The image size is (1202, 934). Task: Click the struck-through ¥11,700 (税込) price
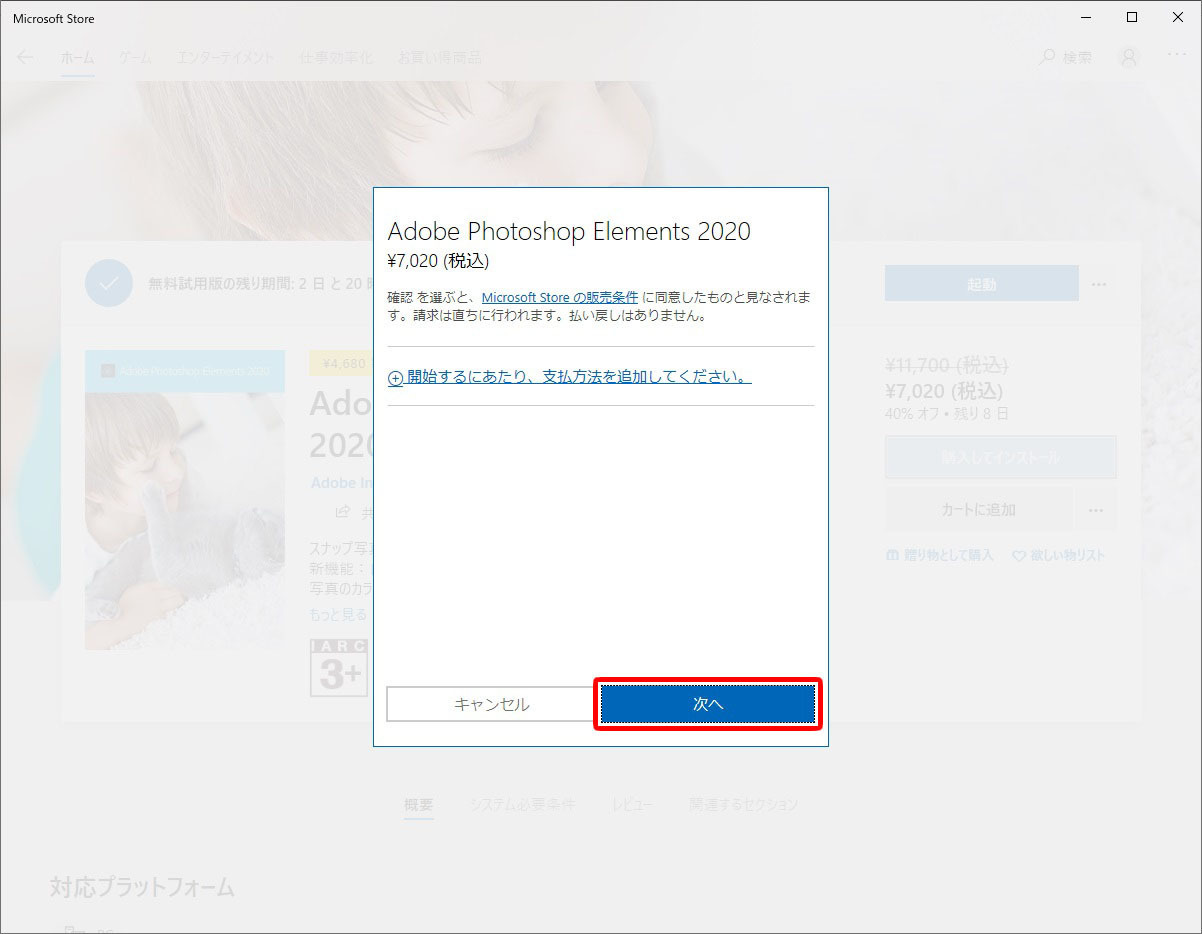click(947, 366)
